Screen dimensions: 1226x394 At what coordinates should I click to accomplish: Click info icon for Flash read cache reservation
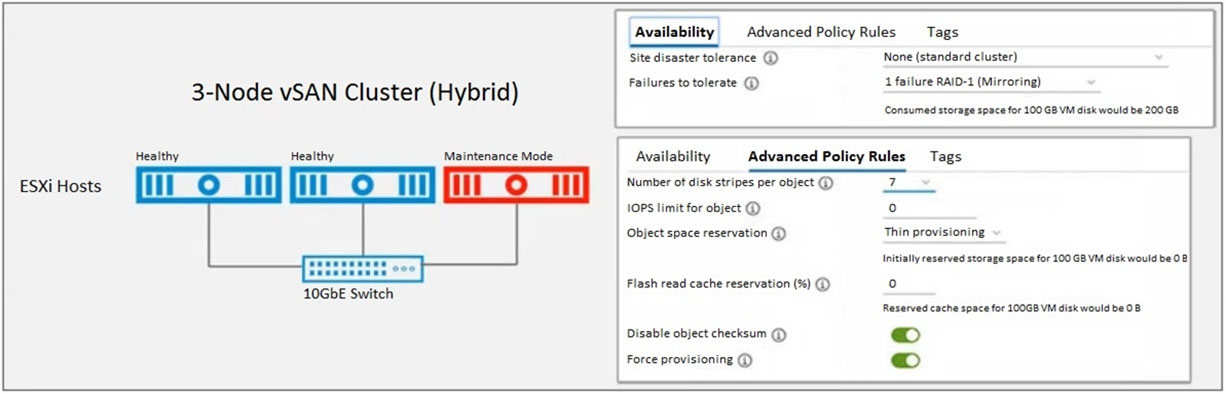pyautogui.click(x=823, y=284)
